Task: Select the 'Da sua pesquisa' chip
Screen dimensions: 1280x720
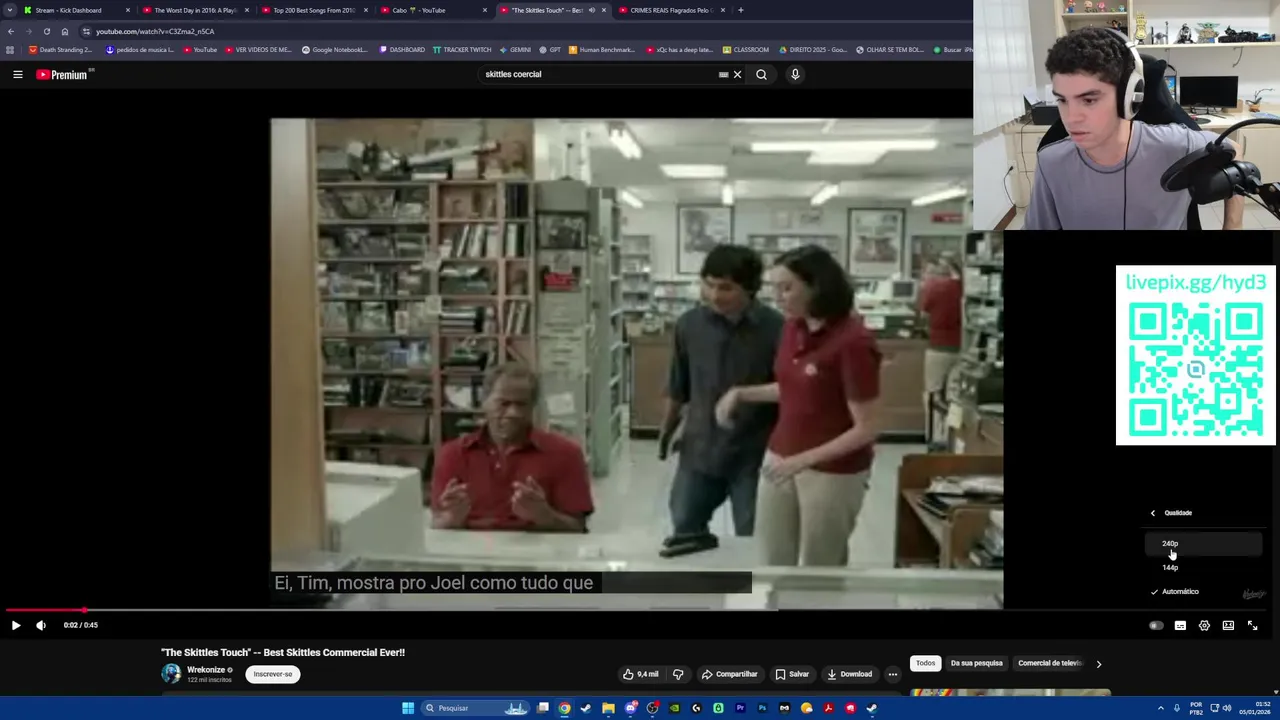Action: click(x=976, y=663)
